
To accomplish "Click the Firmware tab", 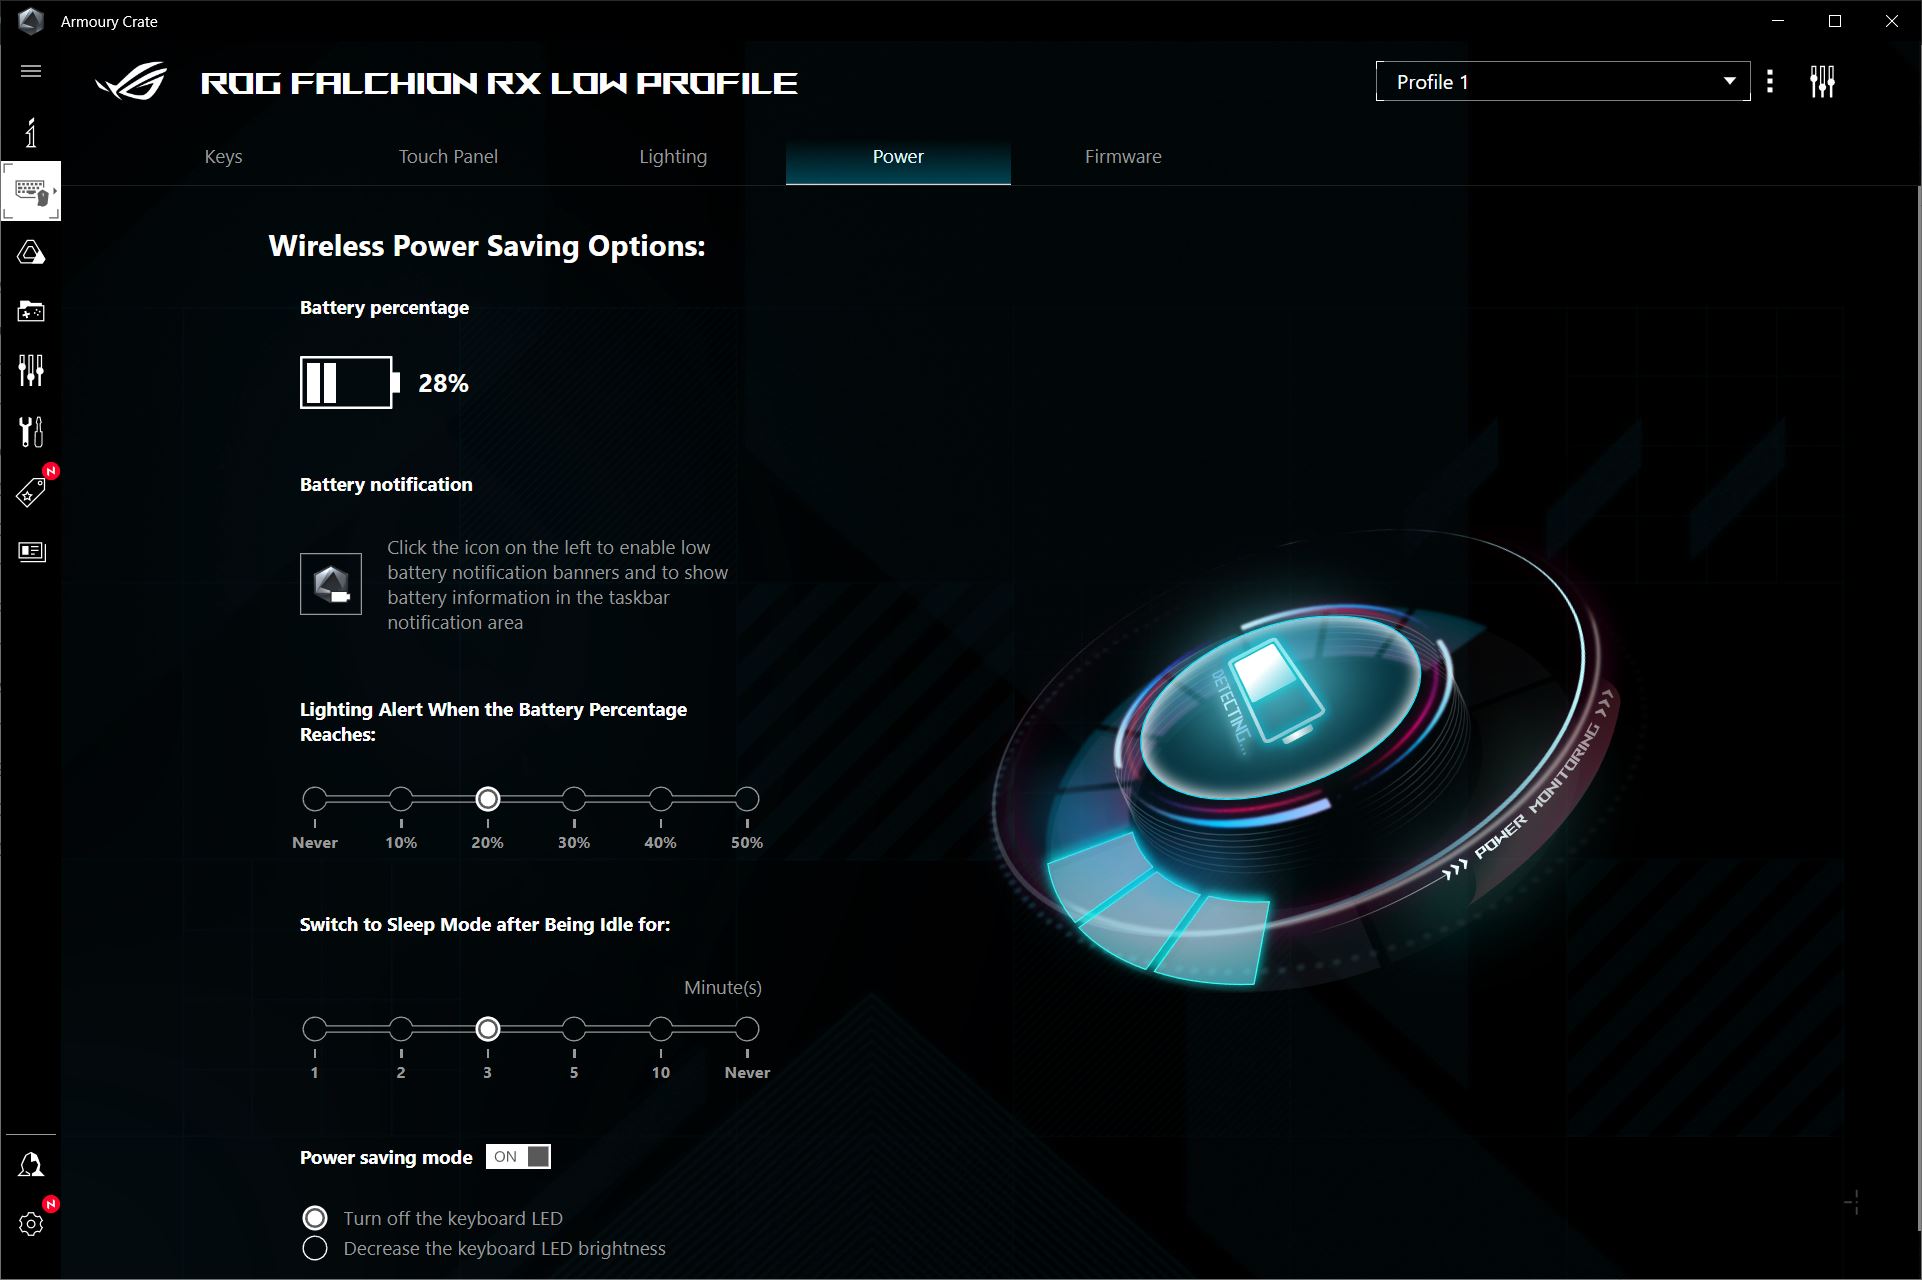I will (x=1122, y=156).
